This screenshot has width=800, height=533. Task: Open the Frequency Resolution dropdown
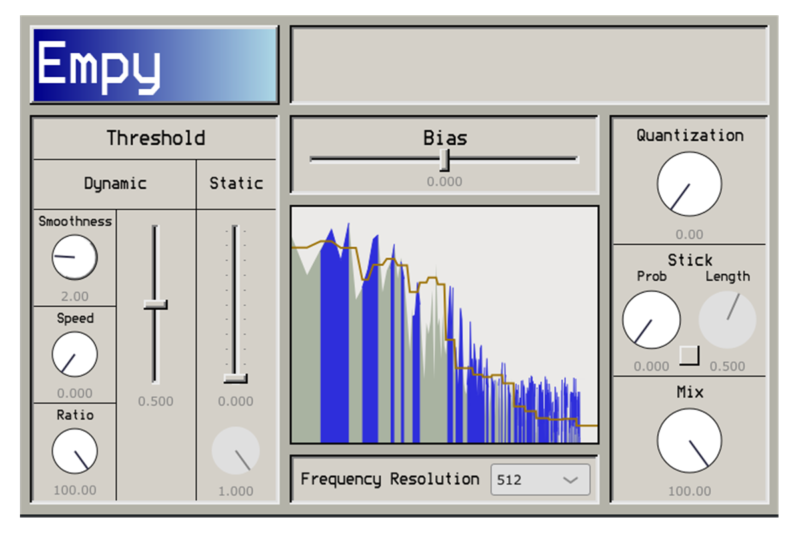pyautogui.click(x=540, y=480)
